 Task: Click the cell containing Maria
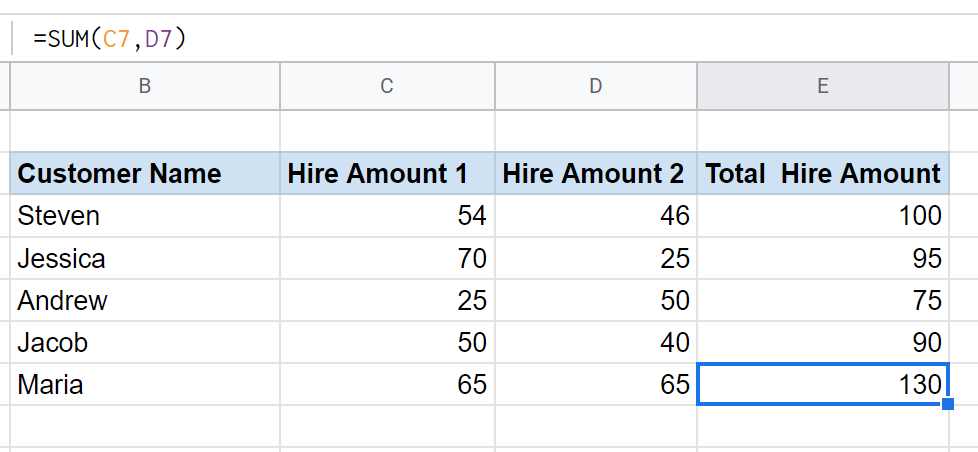point(145,384)
